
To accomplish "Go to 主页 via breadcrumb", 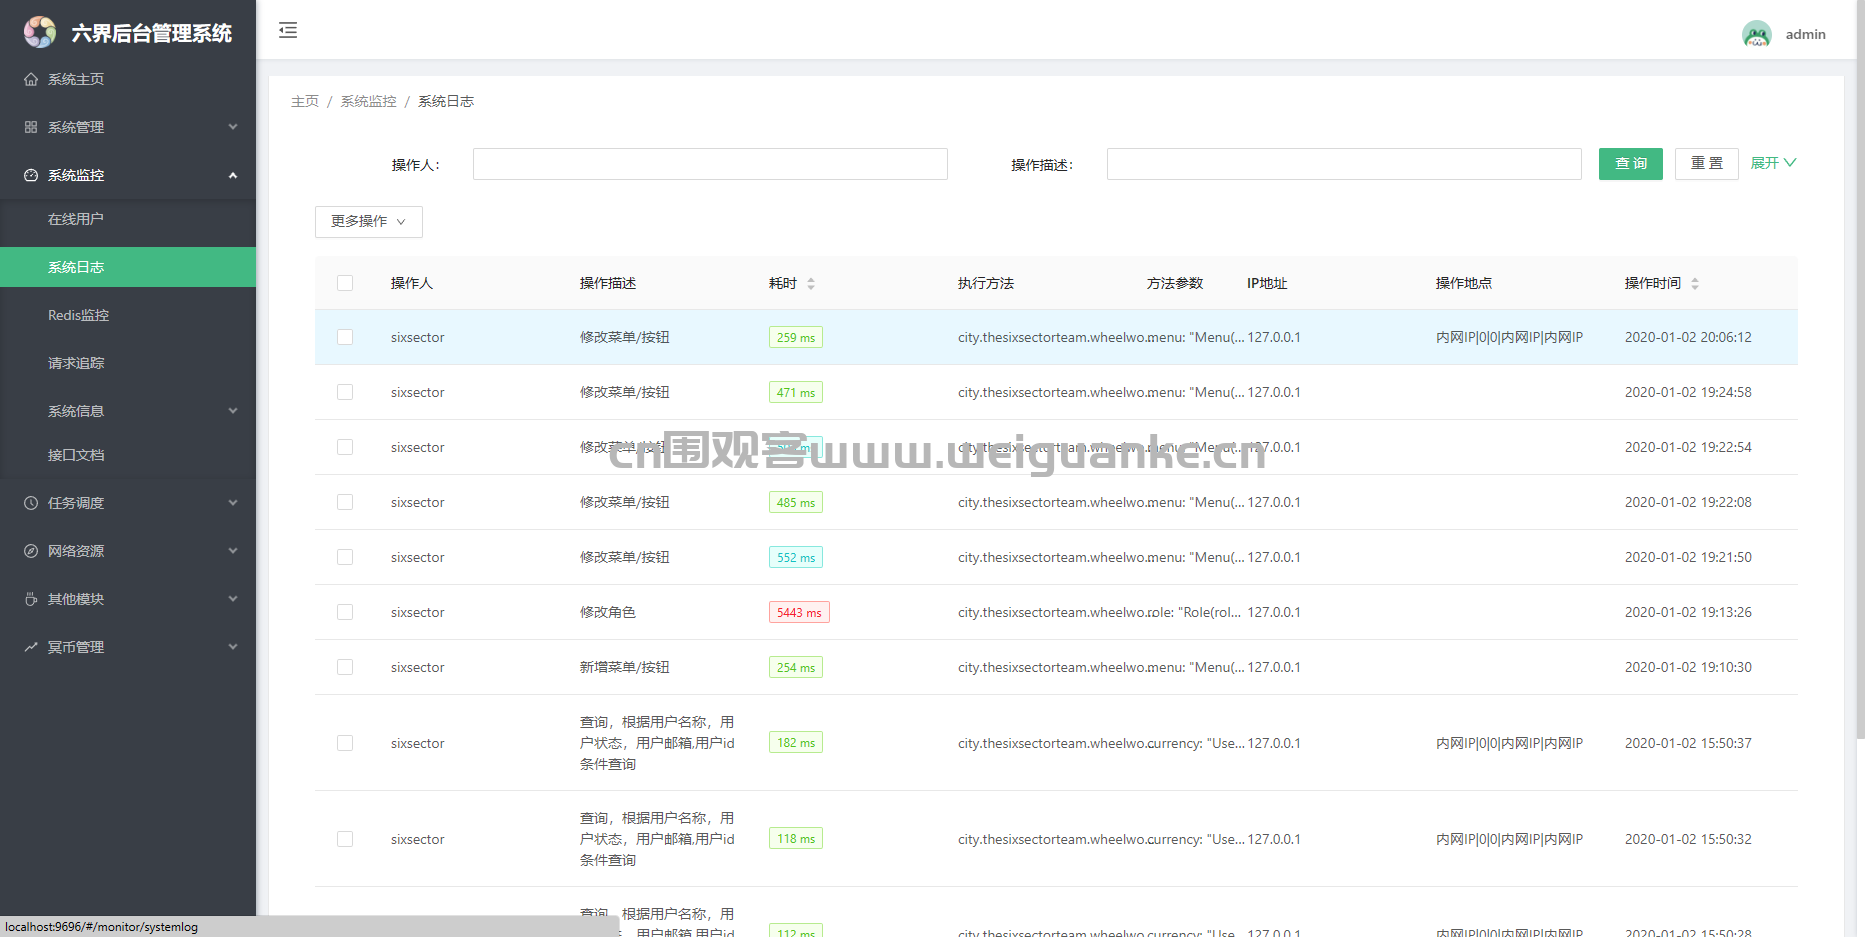I will pyautogui.click(x=305, y=101).
